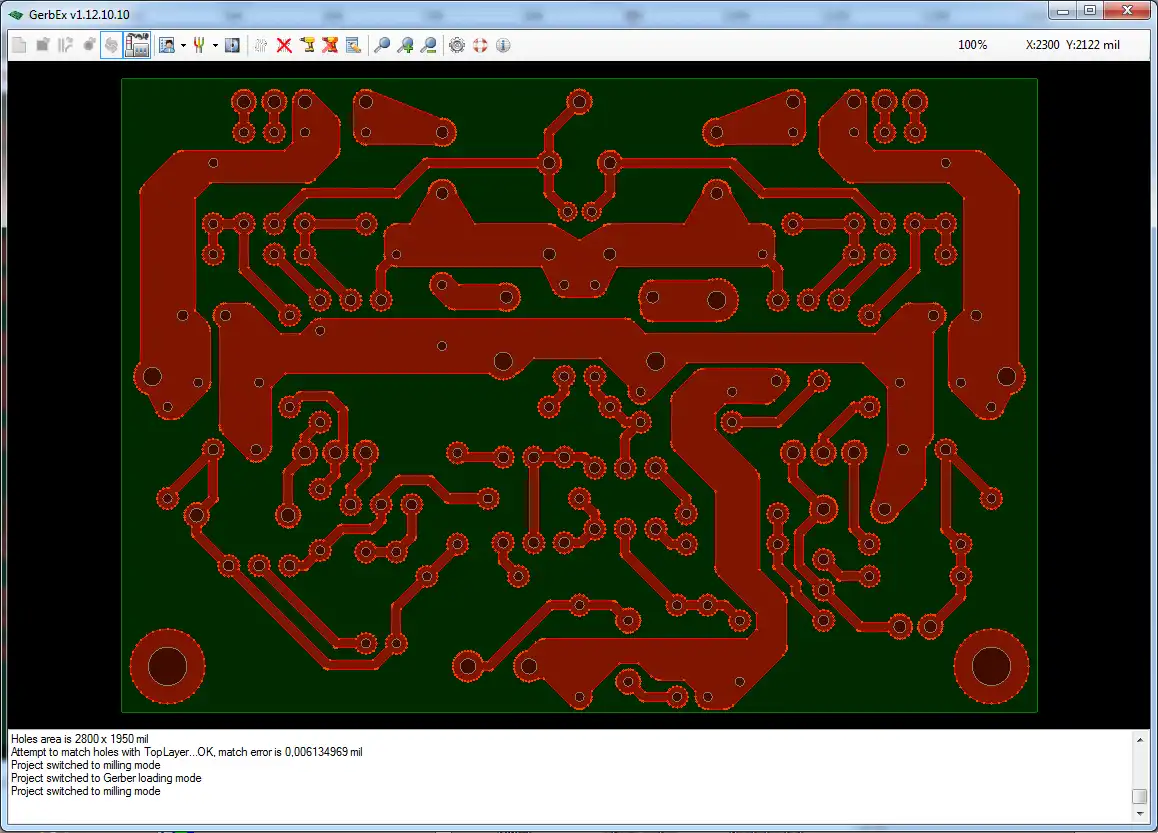Screen dimensions: 1158x833
Task: Click the red X delete icon
Action: [284, 45]
